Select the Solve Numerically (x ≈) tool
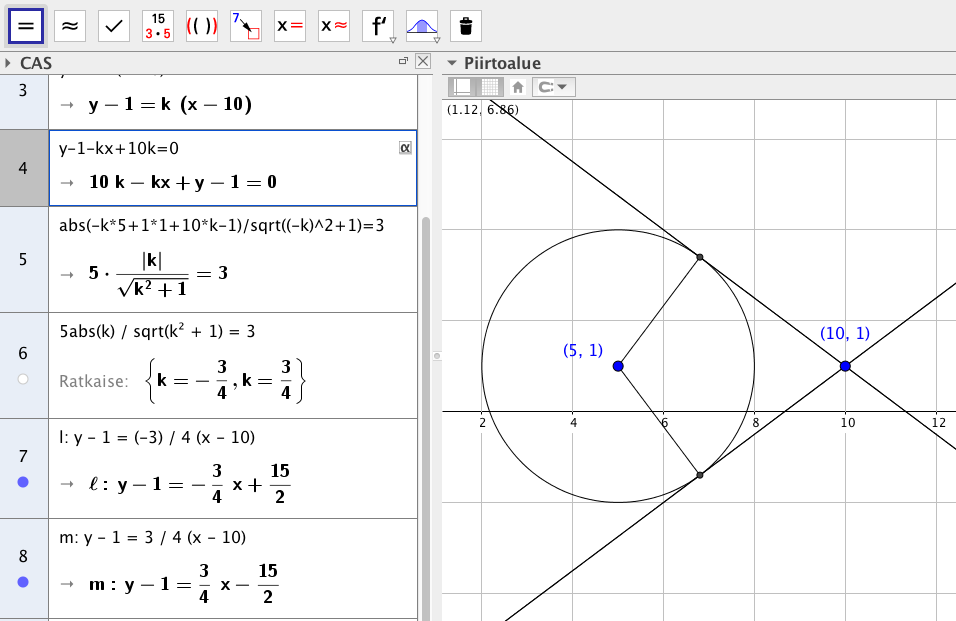956x621 pixels. pyautogui.click(x=334, y=26)
